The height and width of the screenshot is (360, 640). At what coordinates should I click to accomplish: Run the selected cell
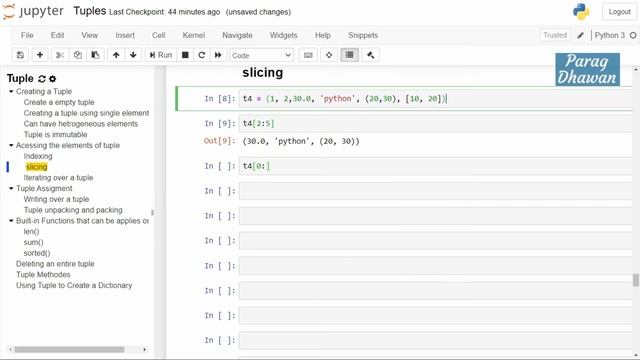(161, 55)
